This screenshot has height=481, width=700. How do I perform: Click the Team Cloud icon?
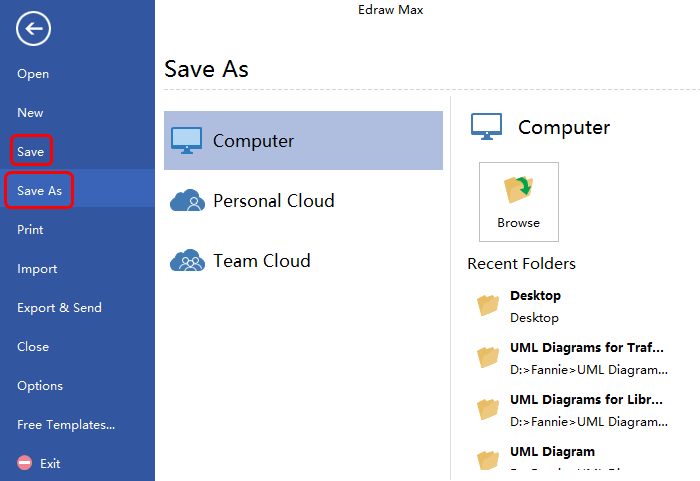coord(187,261)
